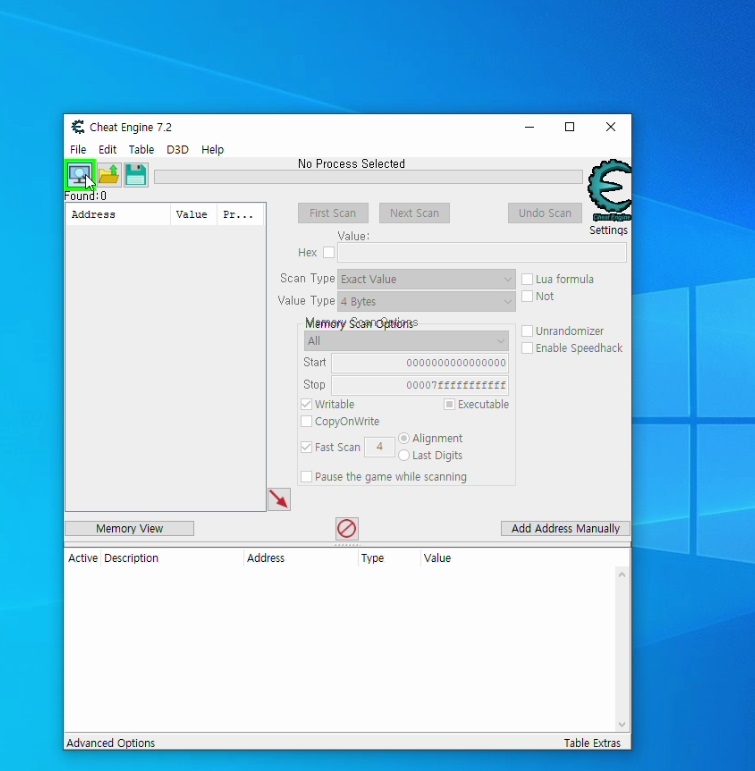Click the Start address field

420,363
